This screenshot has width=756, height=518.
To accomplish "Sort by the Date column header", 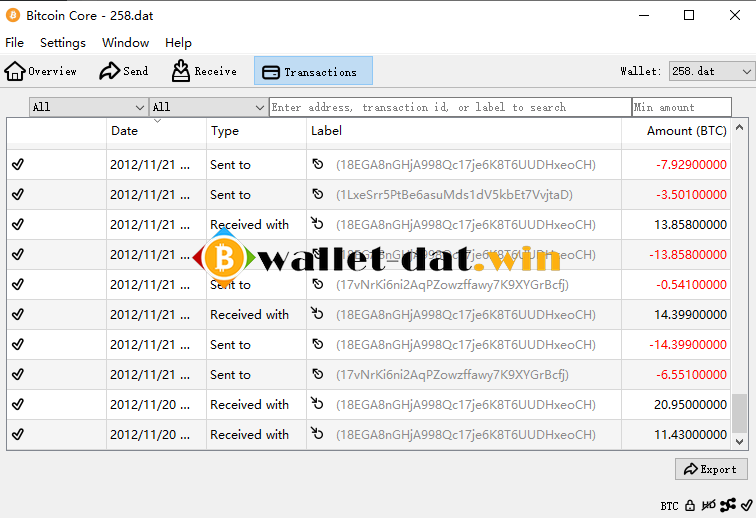I will click(x=156, y=131).
